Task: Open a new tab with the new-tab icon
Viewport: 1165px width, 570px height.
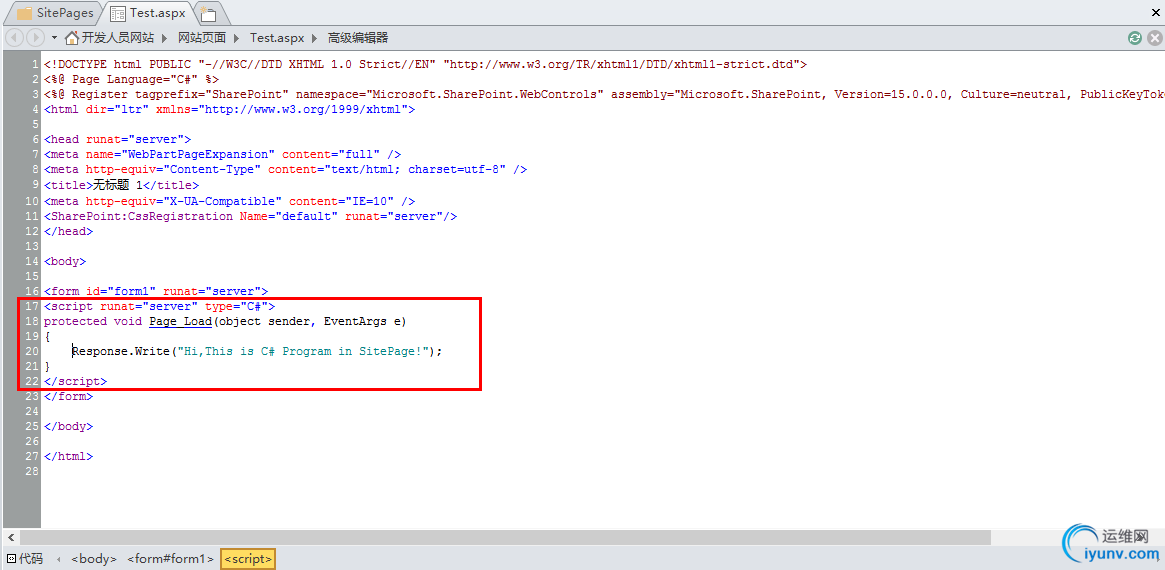Action: pos(208,13)
